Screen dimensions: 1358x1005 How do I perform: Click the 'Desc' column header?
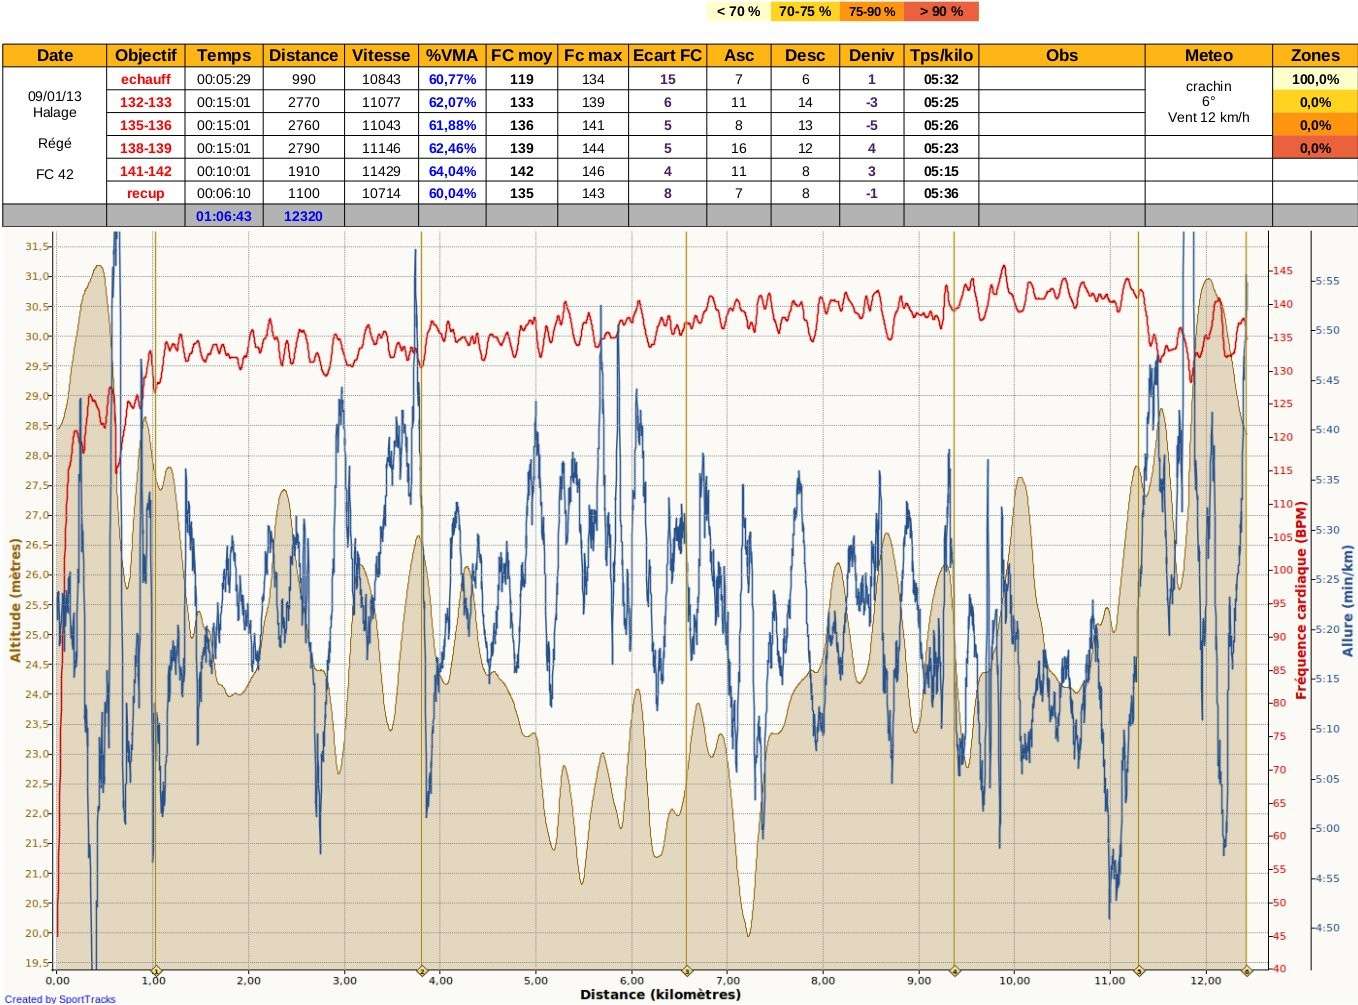[805, 55]
